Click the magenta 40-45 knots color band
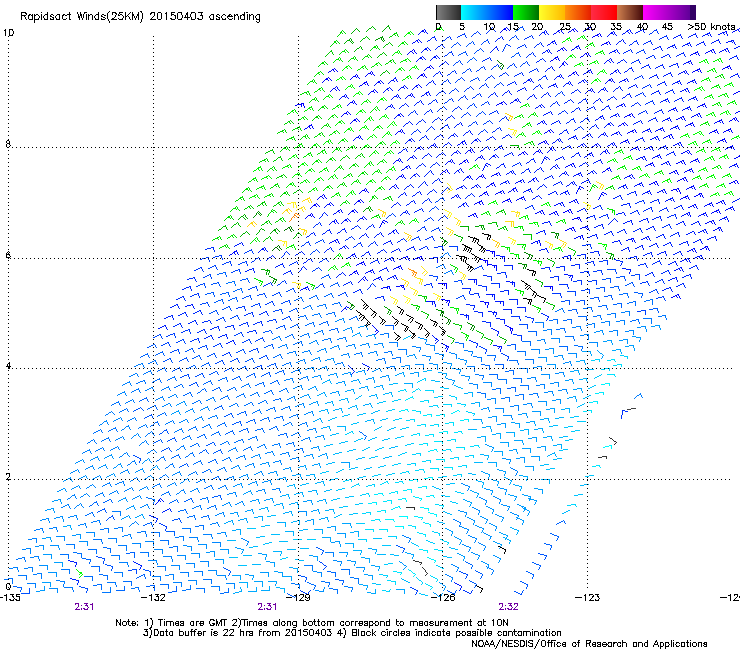 656,12
